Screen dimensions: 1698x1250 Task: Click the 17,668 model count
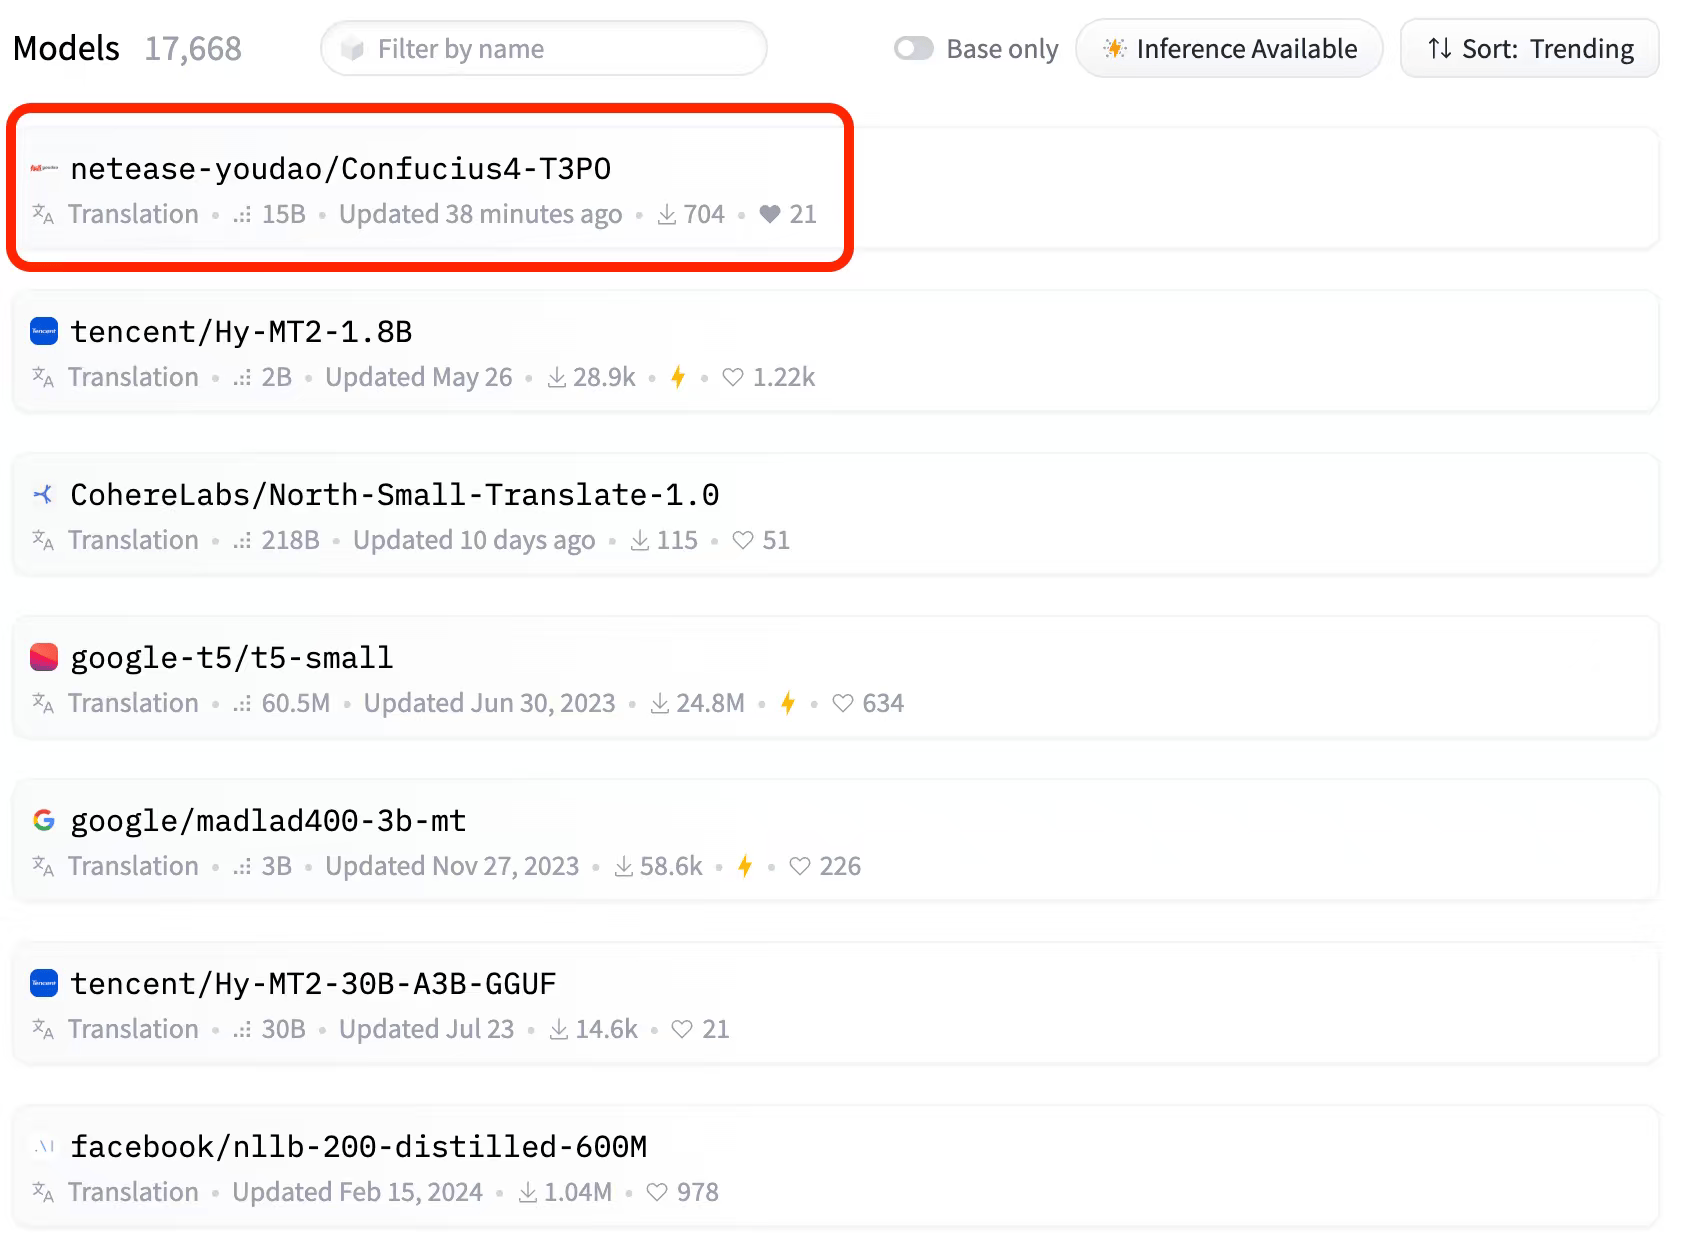click(193, 48)
